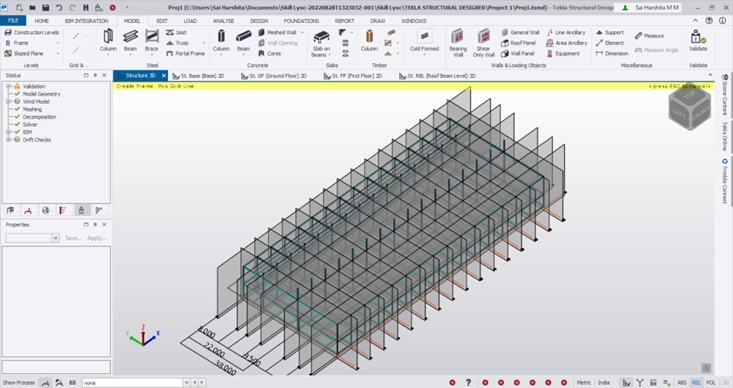Click Construction Levels button
733x388 pixels.
coord(32,32)
